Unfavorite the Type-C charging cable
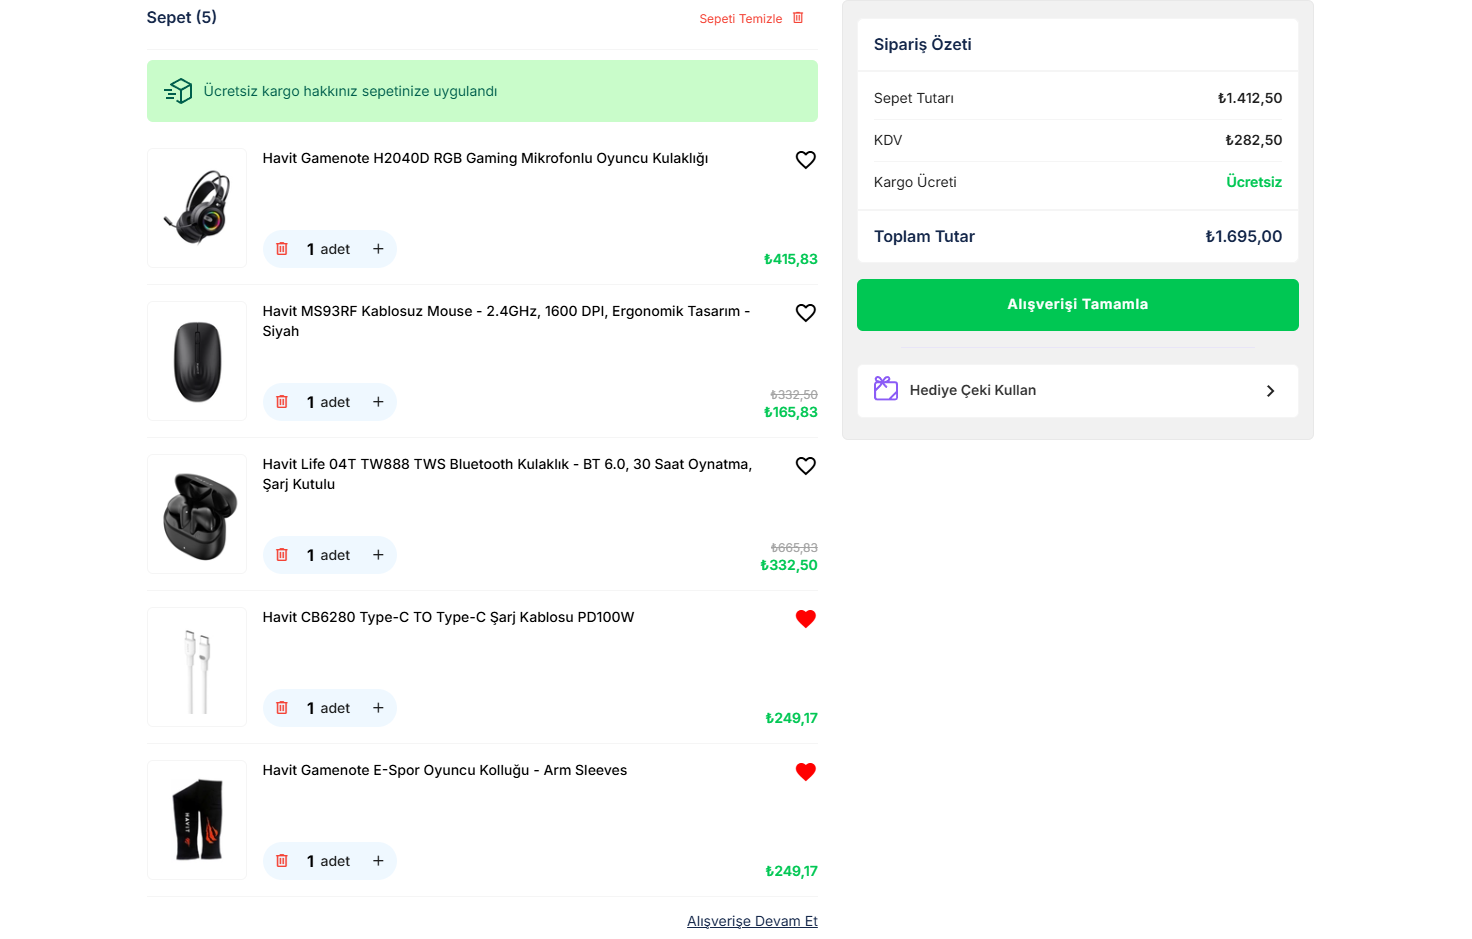Screen dimensions: 1472x939 pos(805,619)
